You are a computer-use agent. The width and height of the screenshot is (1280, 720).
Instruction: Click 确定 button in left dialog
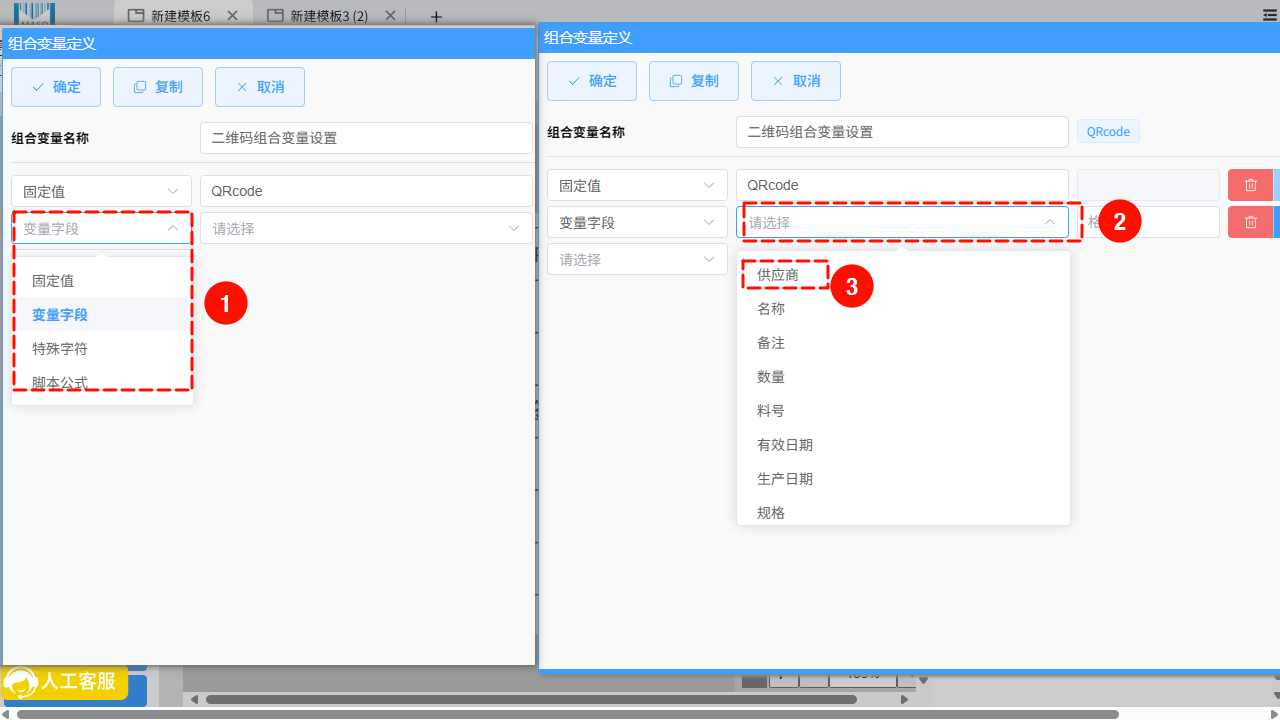click(56, 87)
